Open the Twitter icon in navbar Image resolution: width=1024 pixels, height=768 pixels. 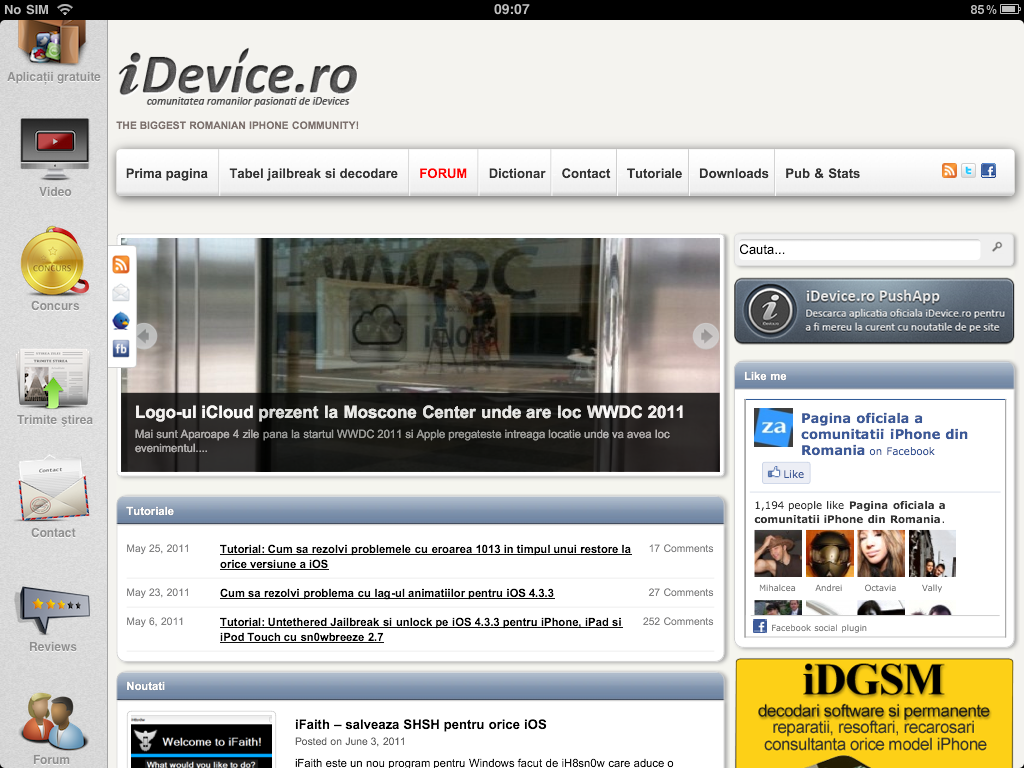[x=968, y=171]
